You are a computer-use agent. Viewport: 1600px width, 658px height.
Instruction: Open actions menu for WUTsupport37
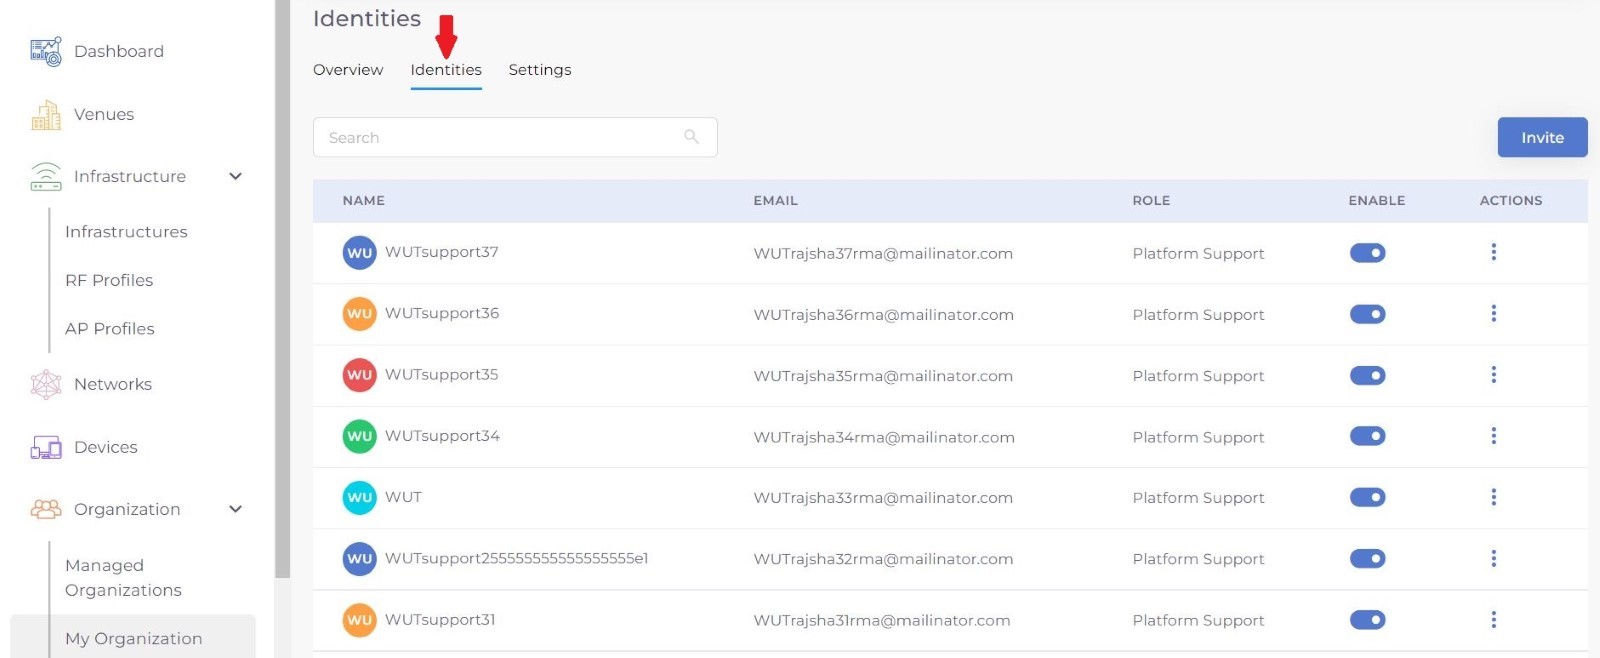pyautogui.click(x=1493, y=252)
